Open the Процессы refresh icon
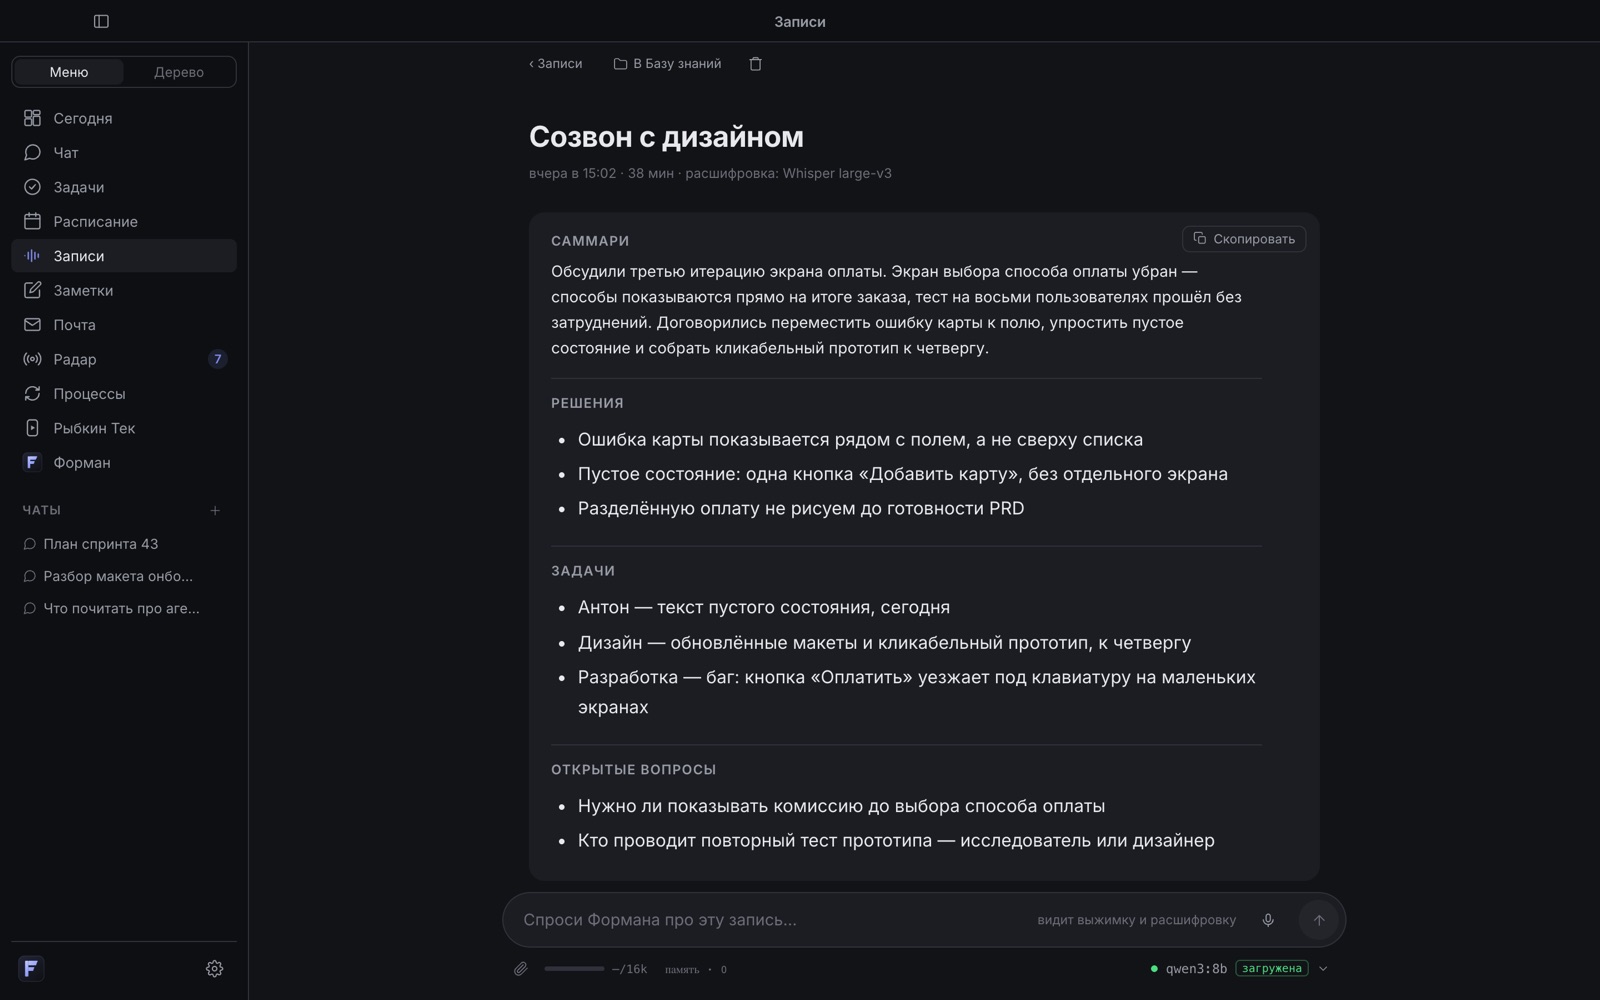The height and width of the screenshot is (1000, 1600). (32, 394)
